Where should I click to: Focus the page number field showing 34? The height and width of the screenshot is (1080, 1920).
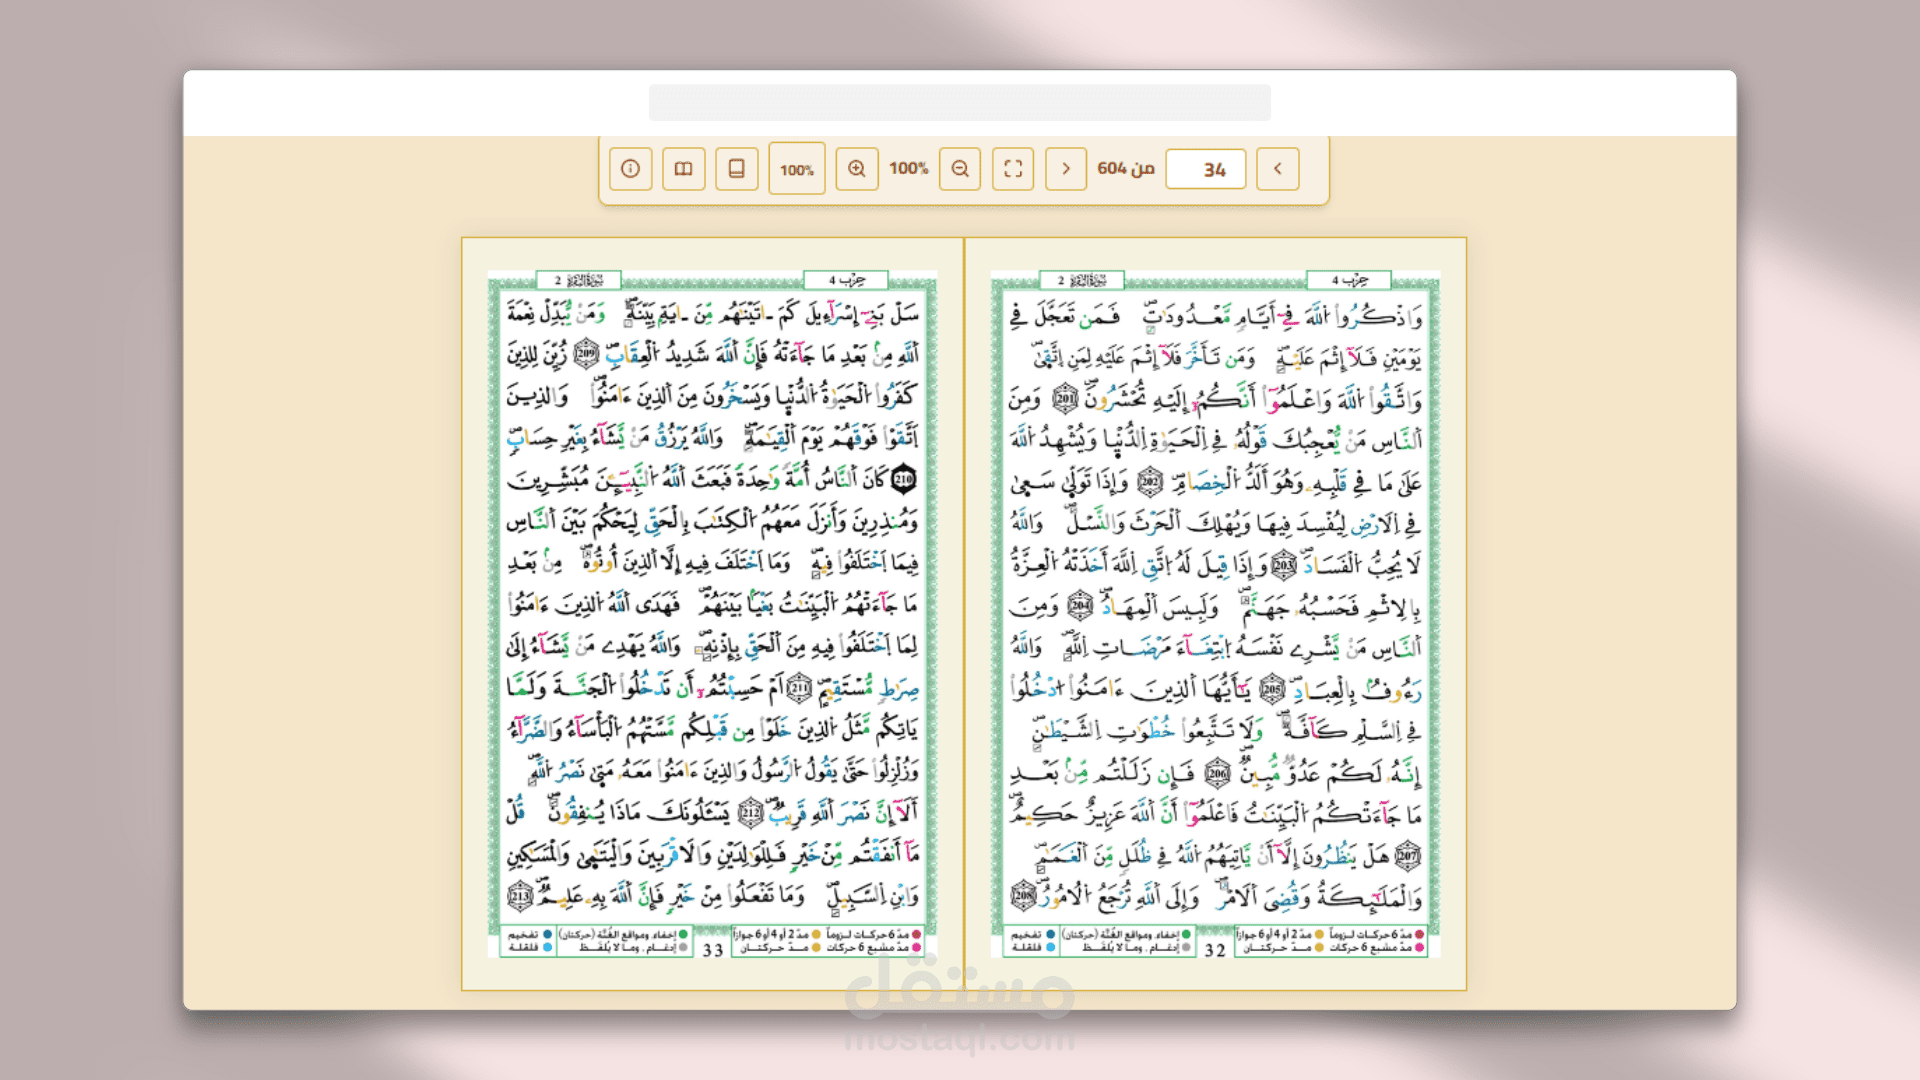point(1206,169)
